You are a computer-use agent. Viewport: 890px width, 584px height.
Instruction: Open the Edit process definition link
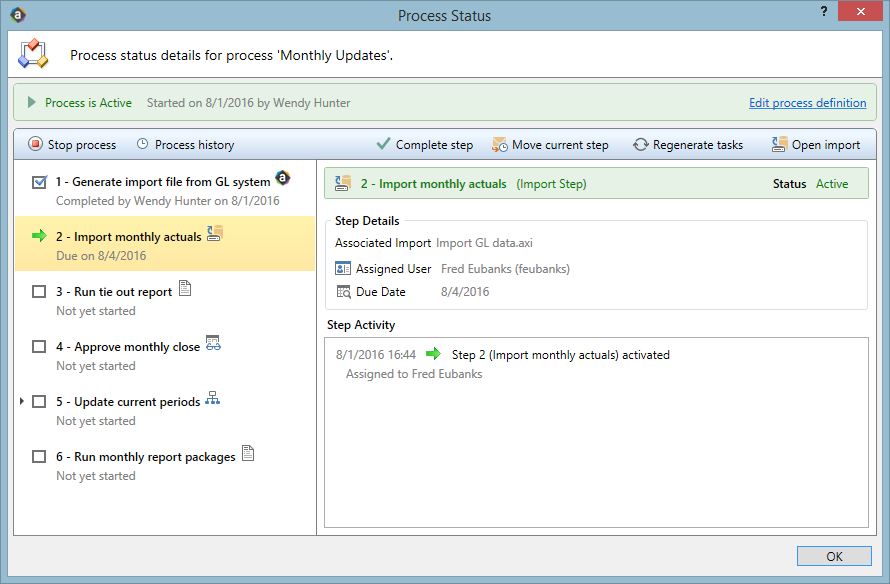(807, 103)
